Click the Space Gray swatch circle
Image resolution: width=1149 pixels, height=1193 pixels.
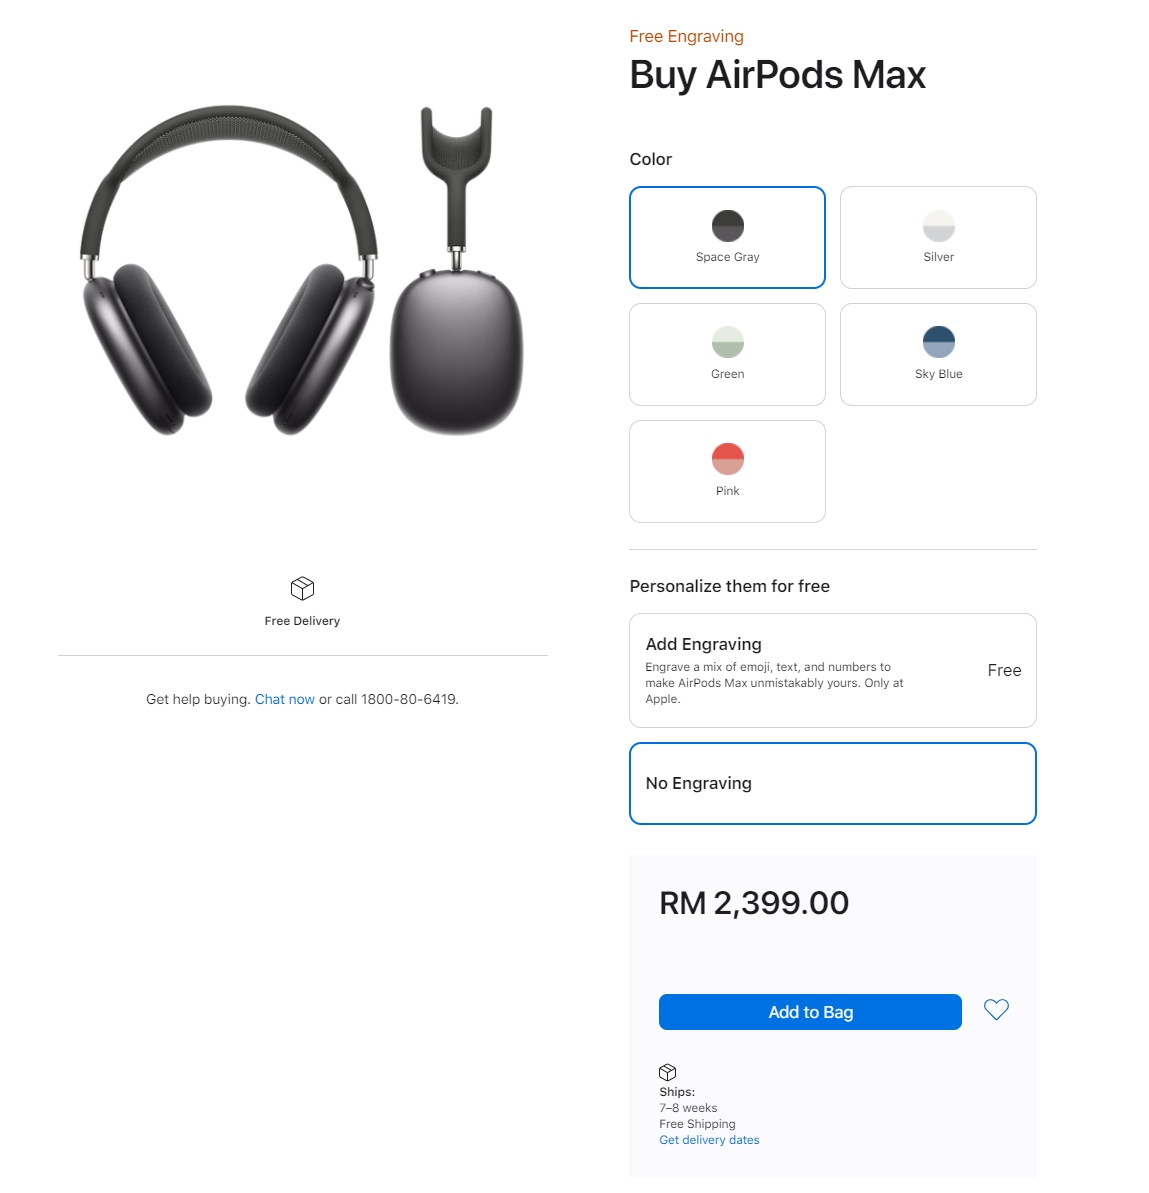coord(727,225)
